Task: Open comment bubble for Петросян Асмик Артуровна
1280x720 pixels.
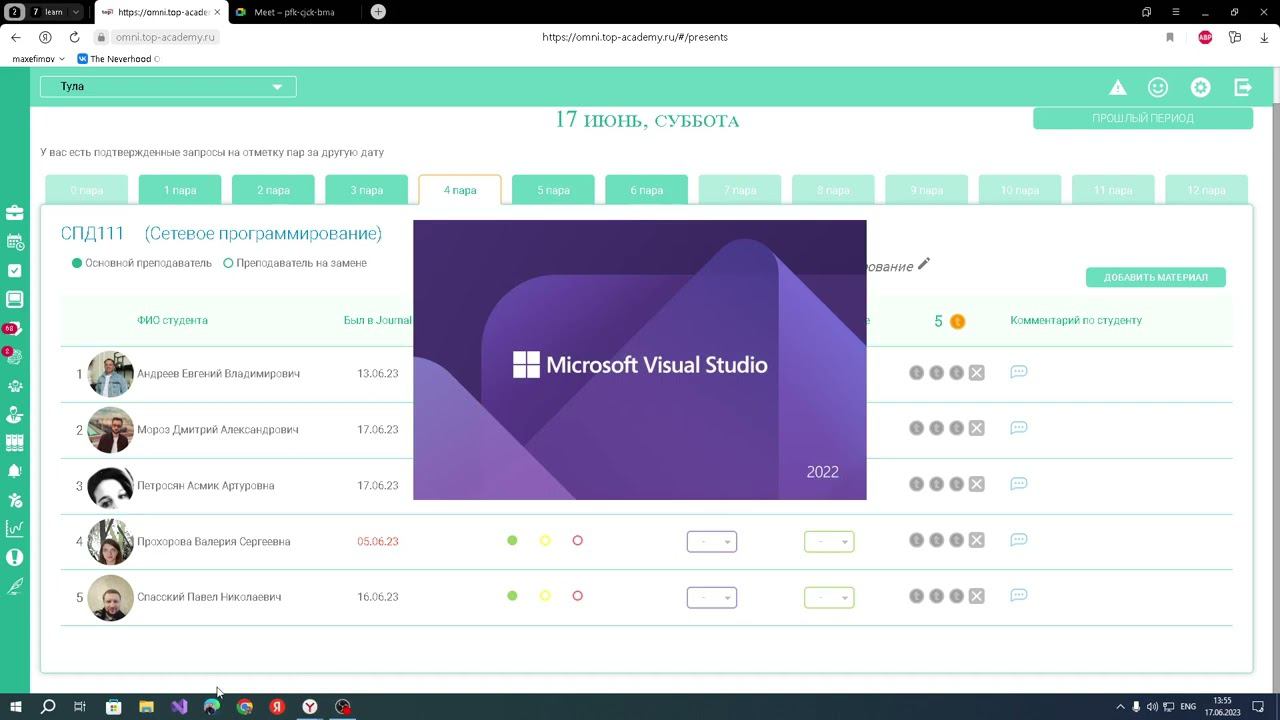Action: tap(1019, 484)
